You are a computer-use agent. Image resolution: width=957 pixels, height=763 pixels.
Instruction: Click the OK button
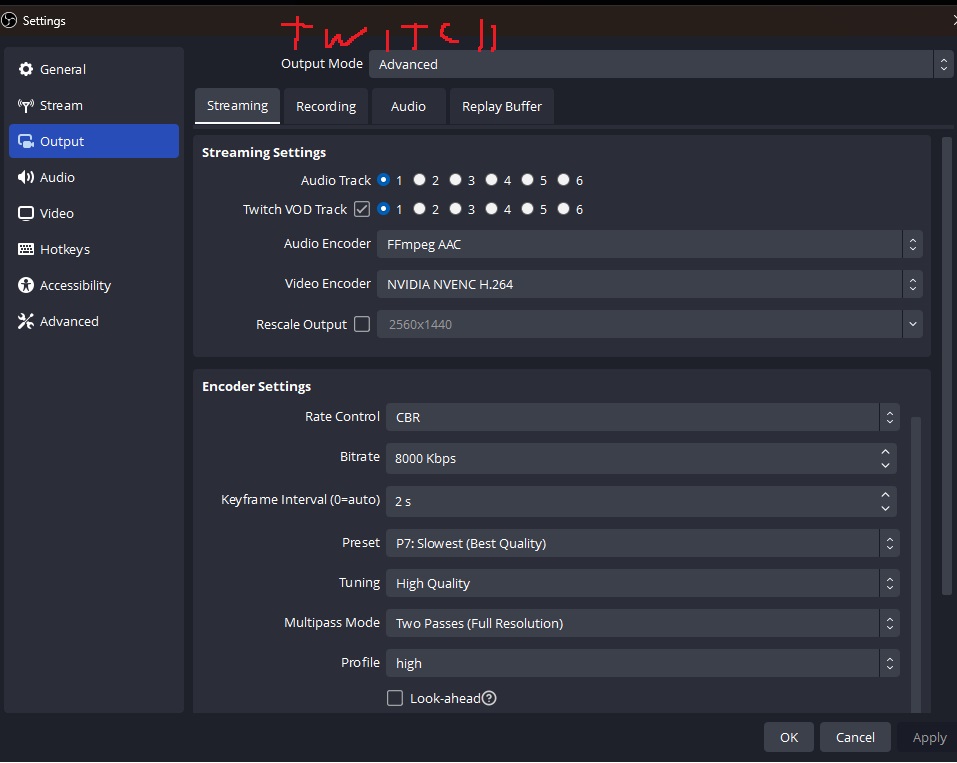tap(788, 737)
